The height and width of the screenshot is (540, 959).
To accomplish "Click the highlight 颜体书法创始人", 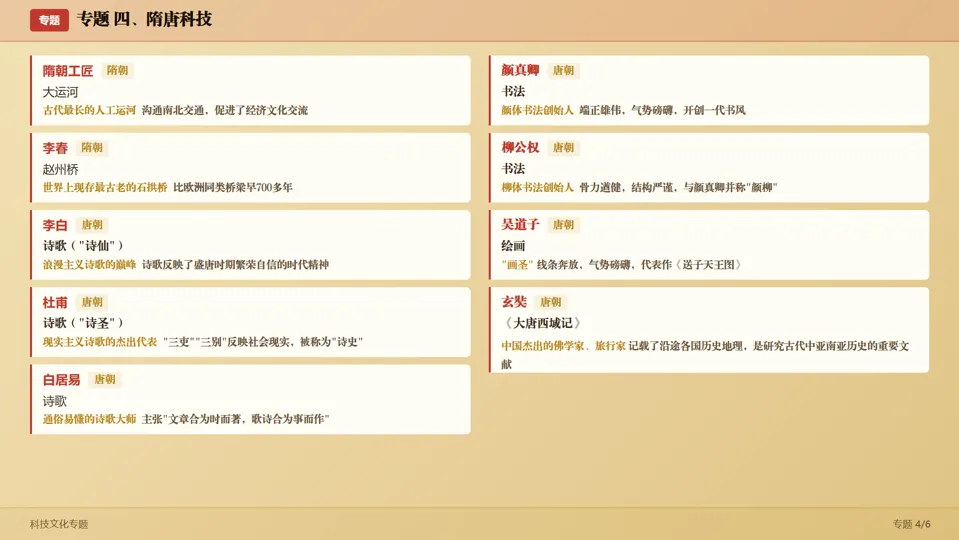I will pos(538,110).
